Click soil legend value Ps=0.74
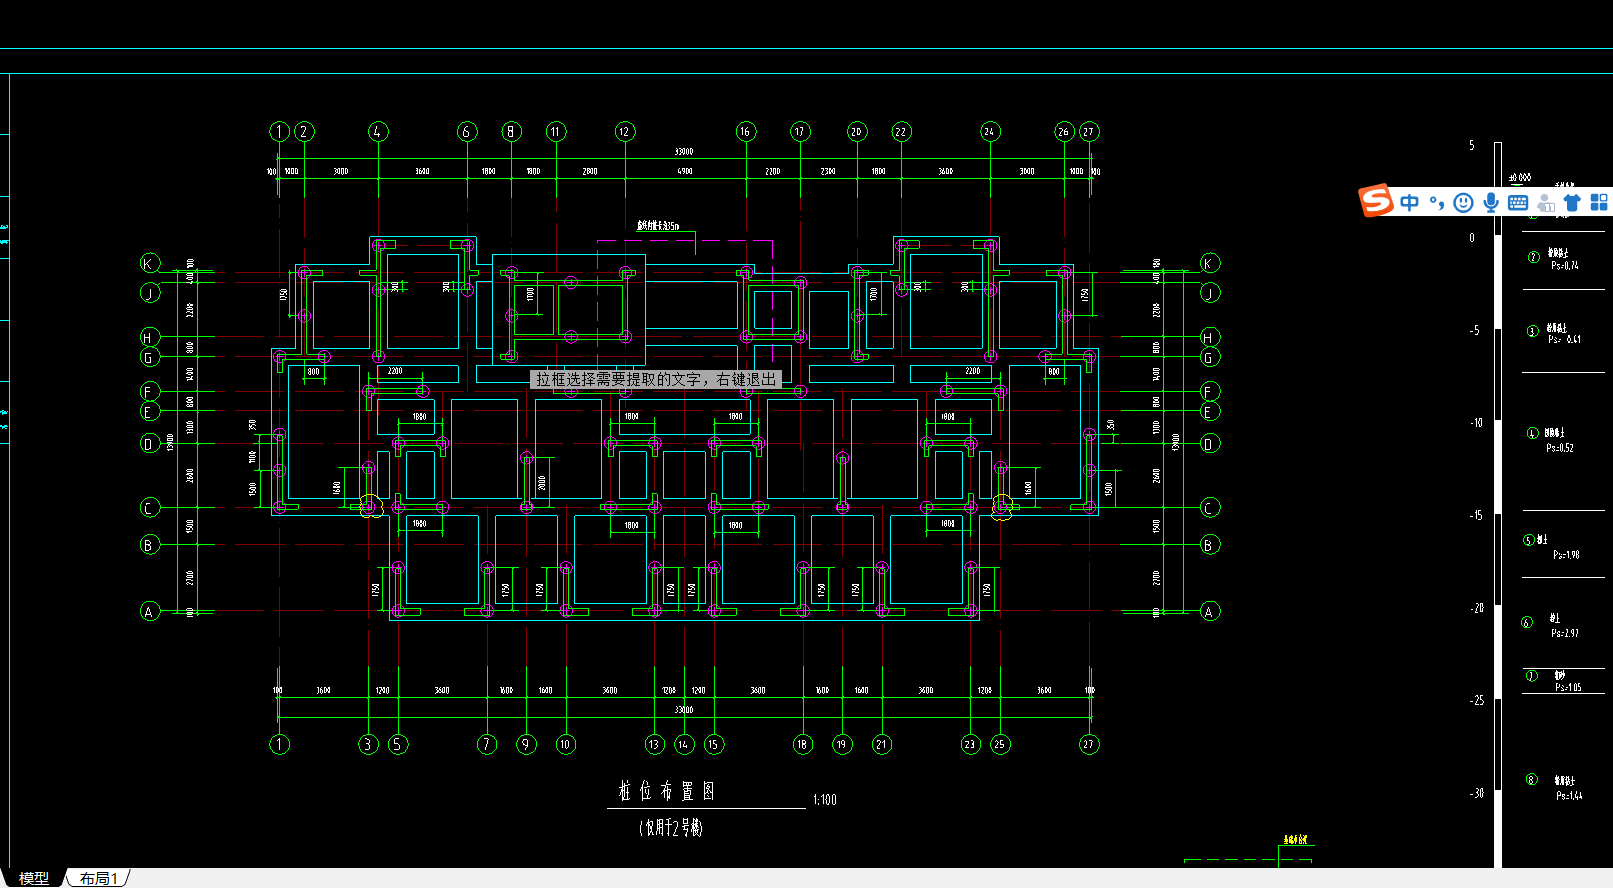Image resolution: width=1613 pixels, height=888 pixels. (x=1565, y=266)
